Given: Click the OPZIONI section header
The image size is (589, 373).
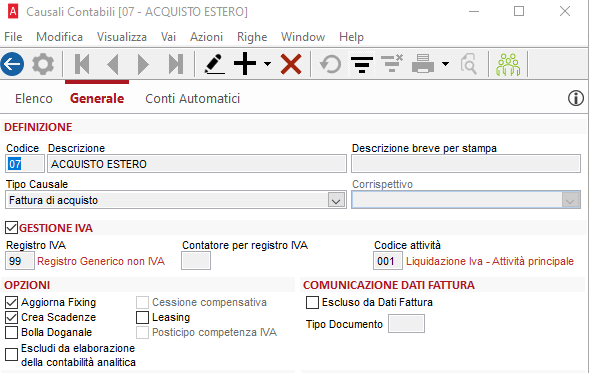Looking at the screenshot, I should [x=27, y=285].
